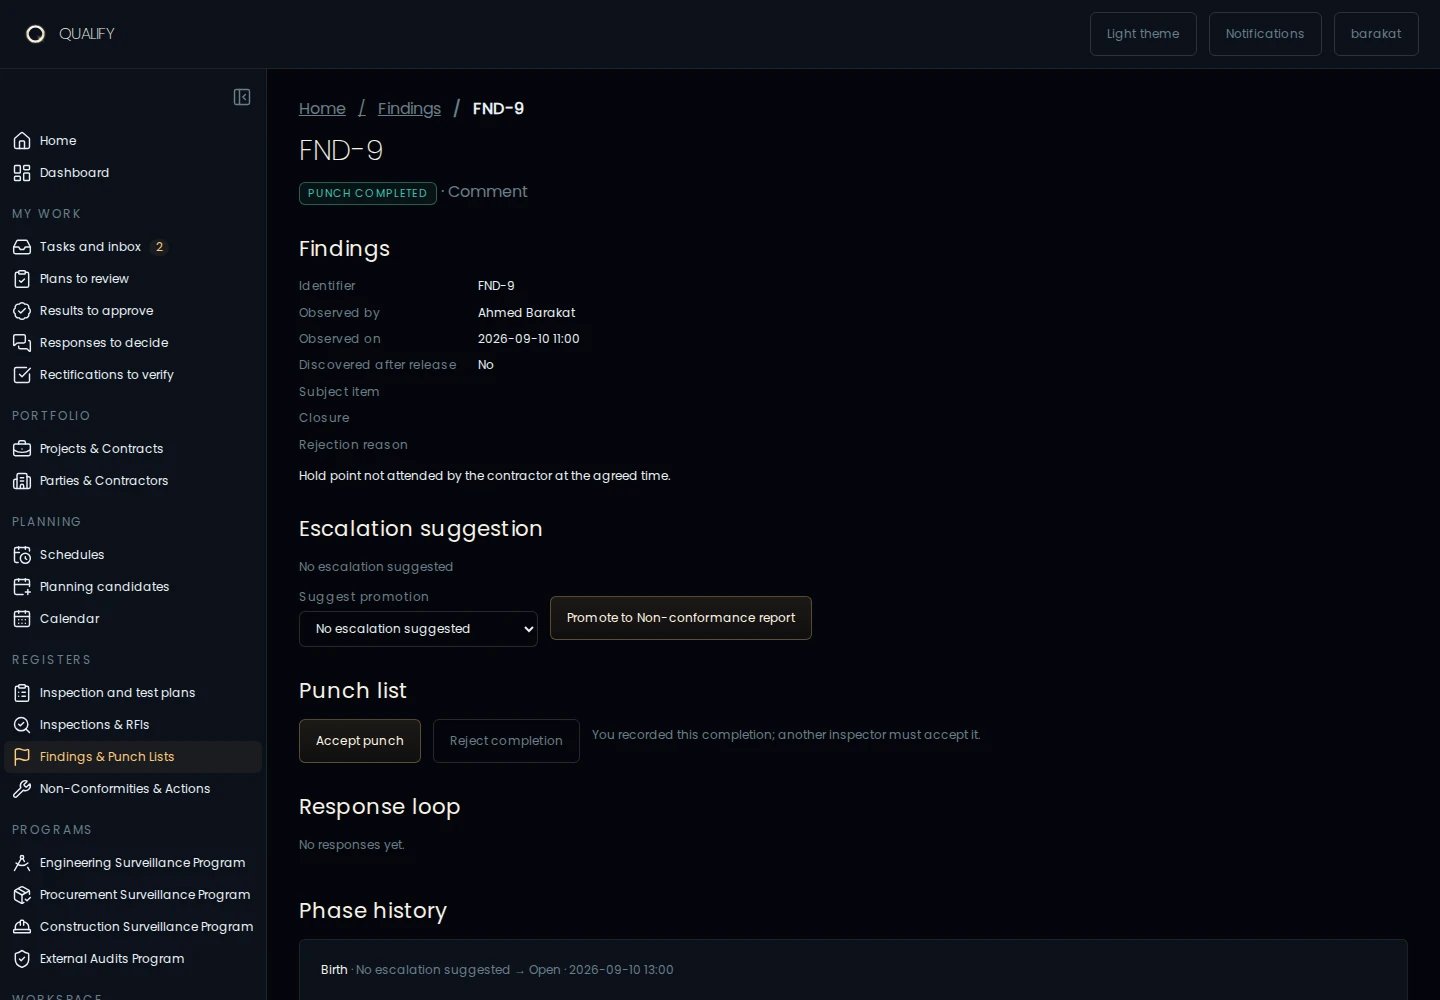
Task: Open Parties & Contractors building icon
Action: pyautogui.click(x=22, y=481)
